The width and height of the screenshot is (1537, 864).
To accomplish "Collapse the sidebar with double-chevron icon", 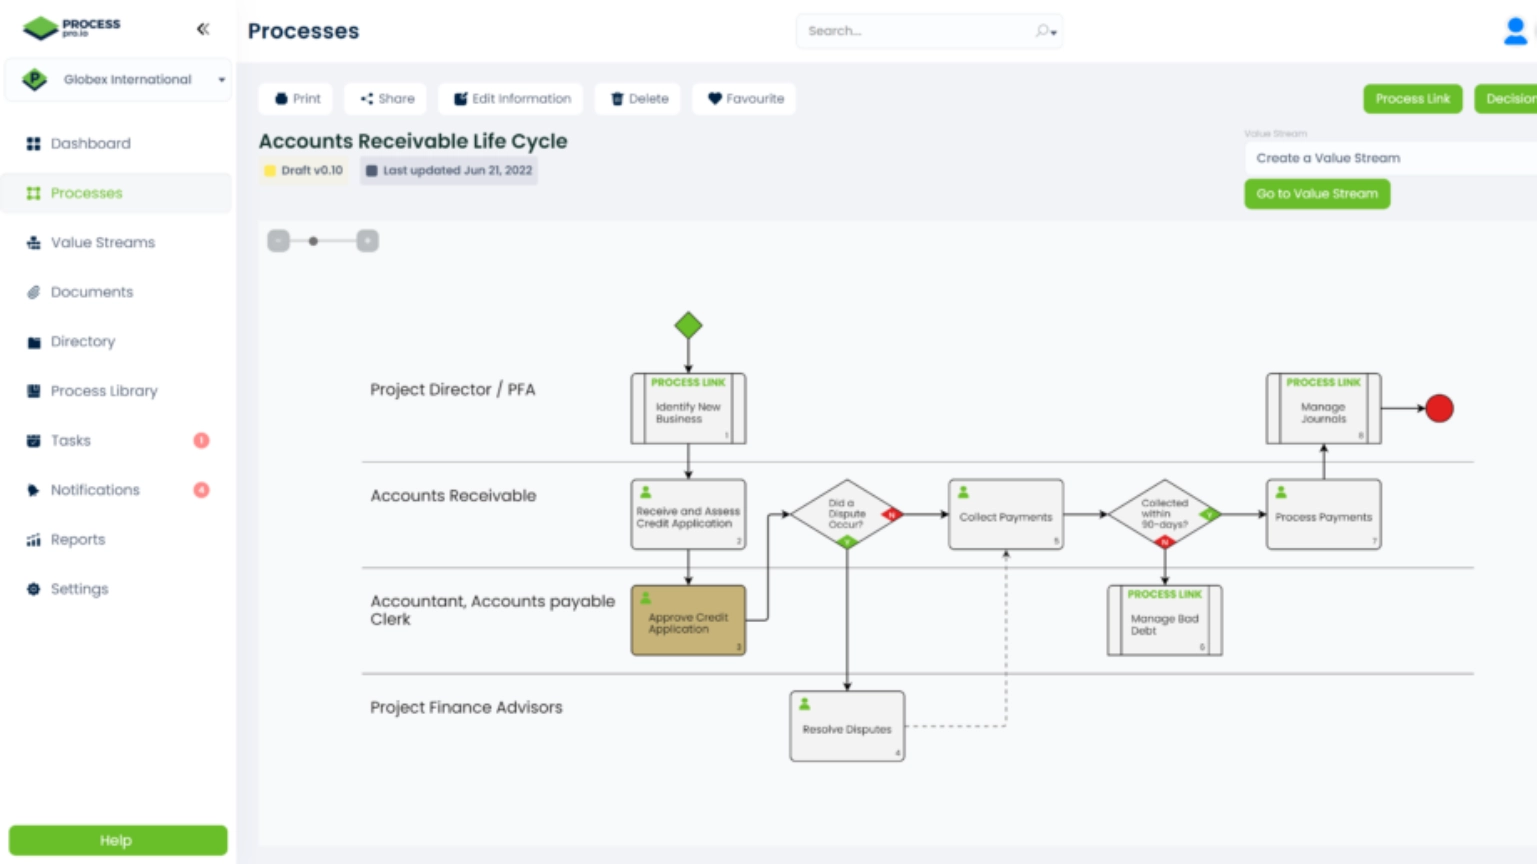I will tap(203, 29).
